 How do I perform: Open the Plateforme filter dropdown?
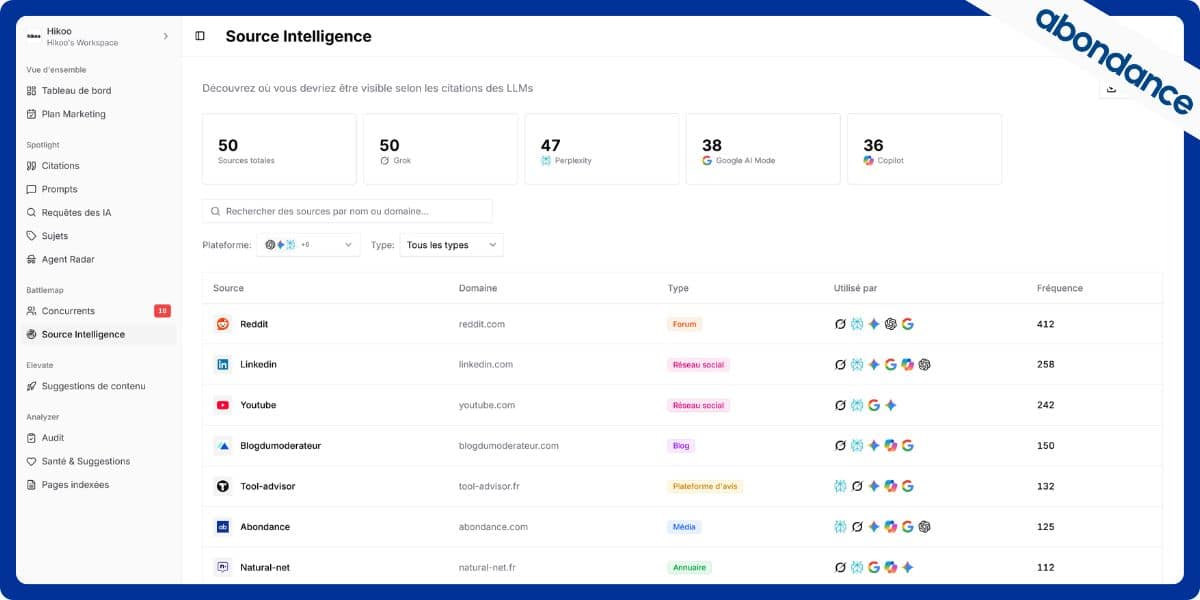point(308,245)
